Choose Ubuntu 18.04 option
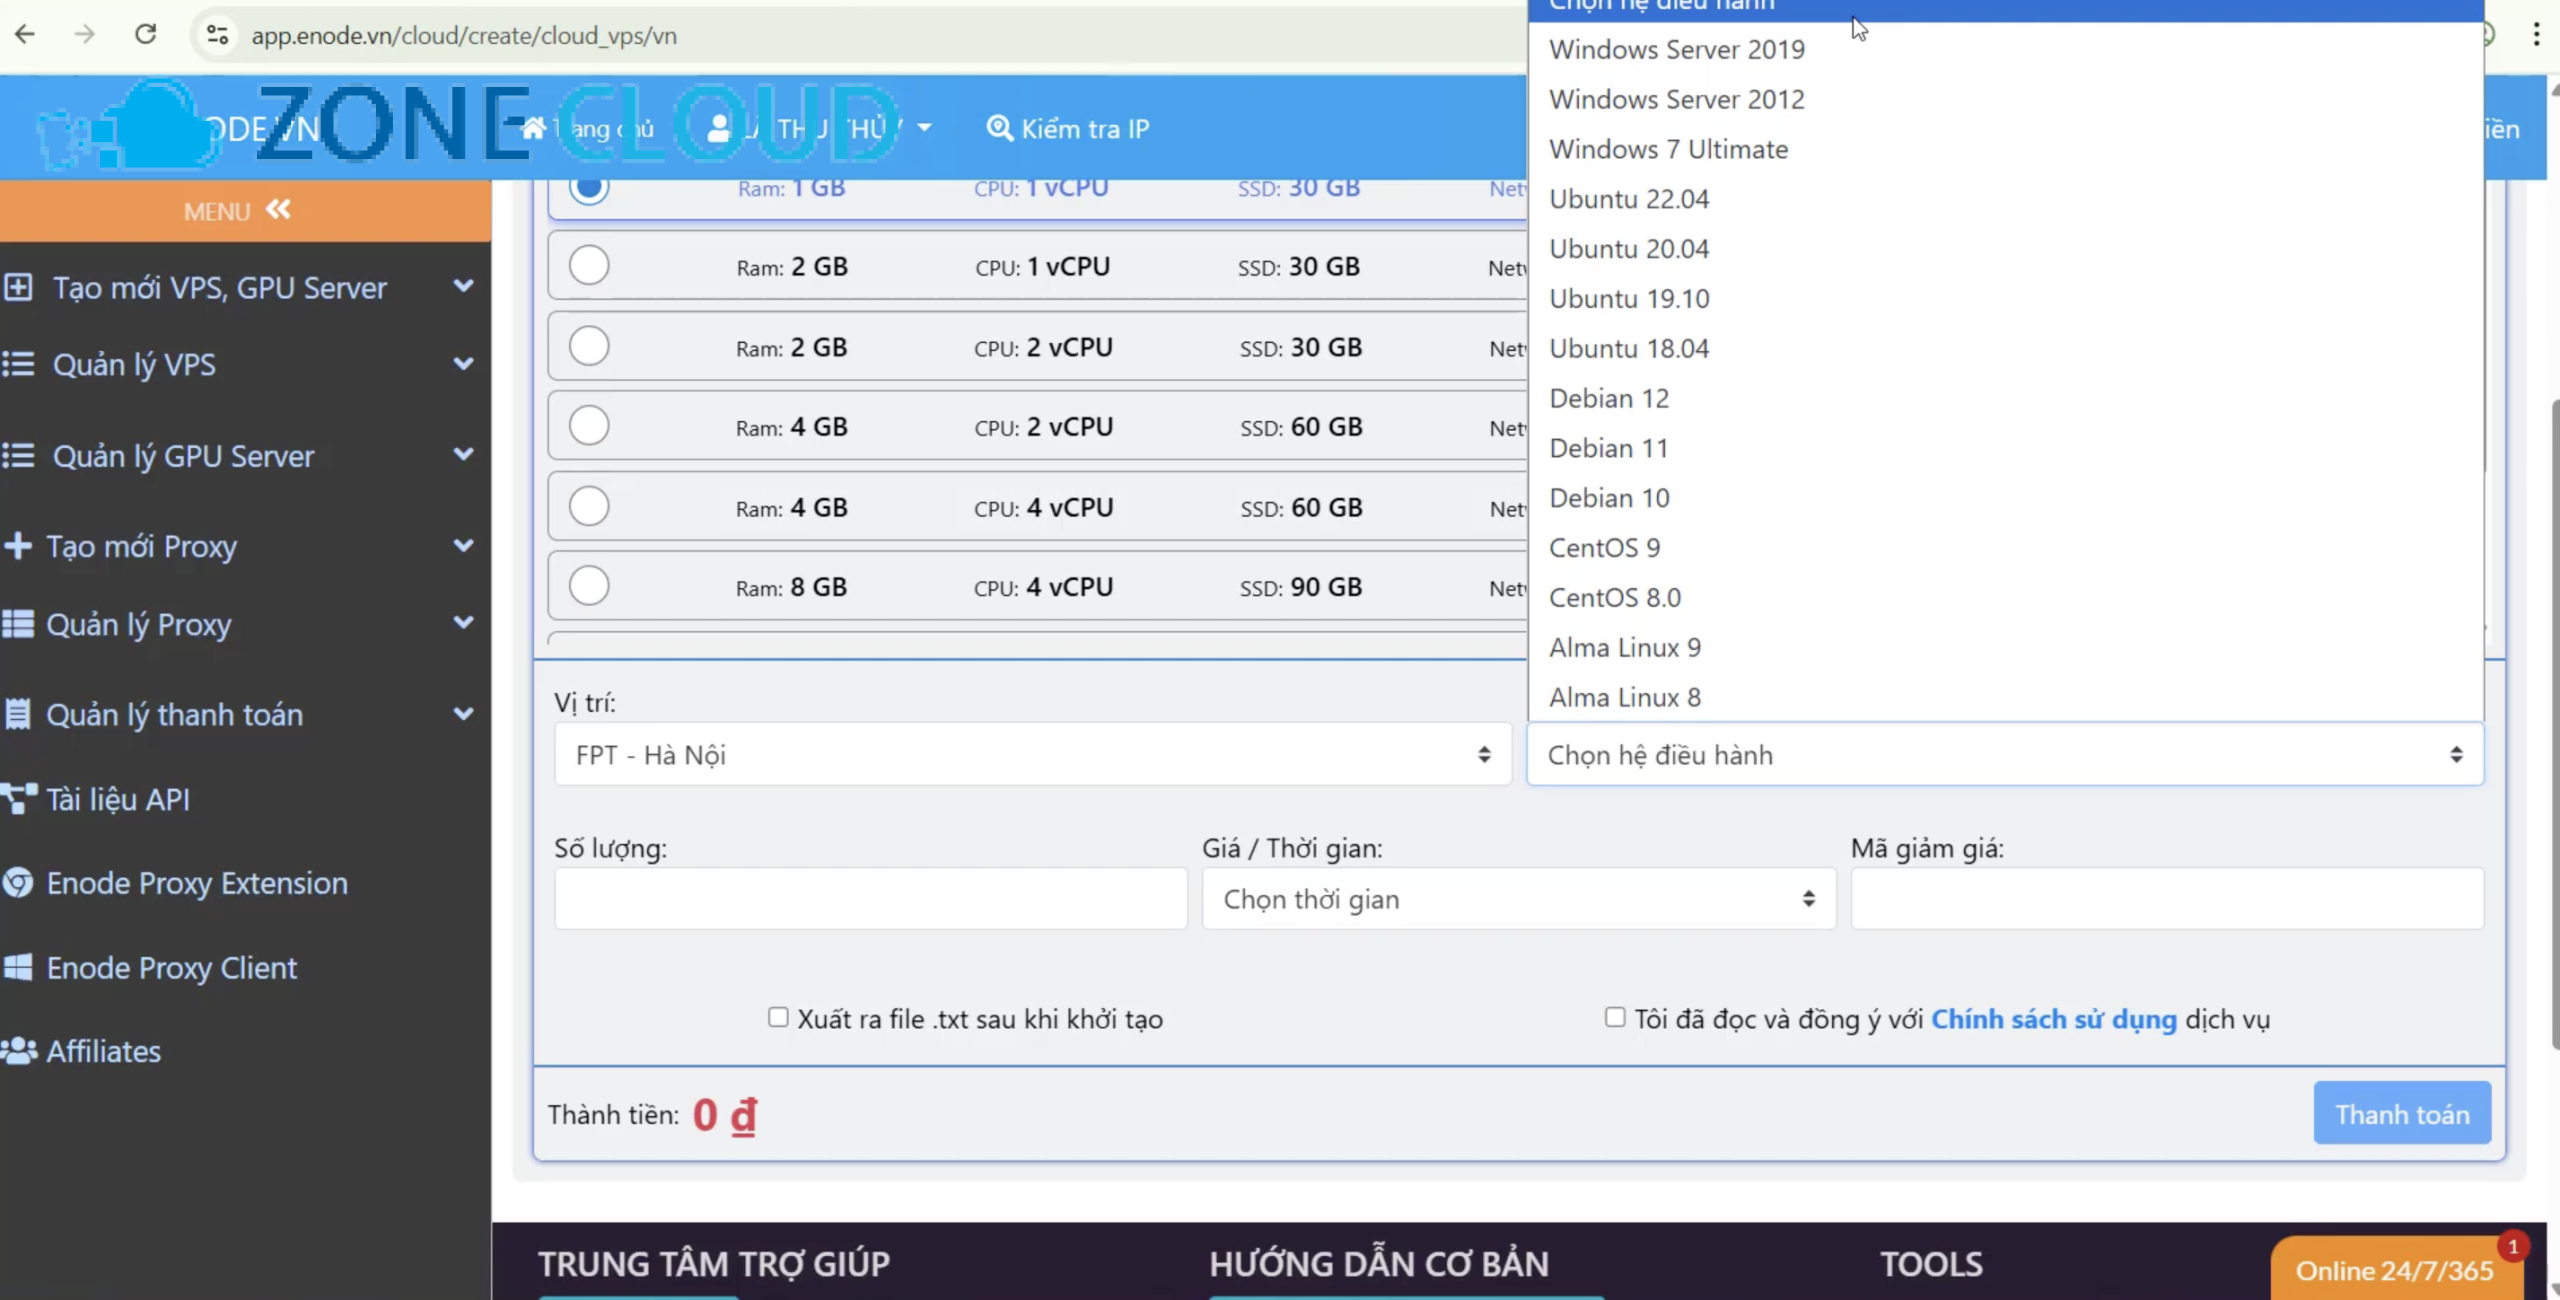 click(2005, 348)
